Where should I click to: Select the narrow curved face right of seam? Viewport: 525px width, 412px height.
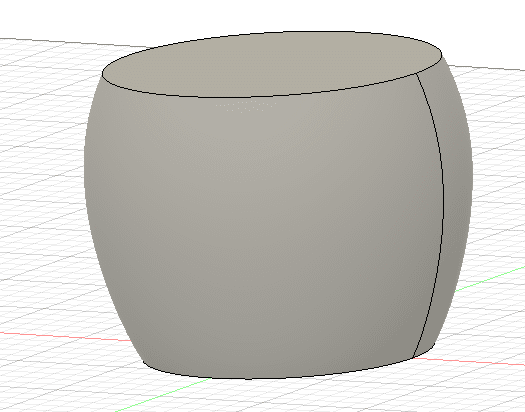pos(457,201)
